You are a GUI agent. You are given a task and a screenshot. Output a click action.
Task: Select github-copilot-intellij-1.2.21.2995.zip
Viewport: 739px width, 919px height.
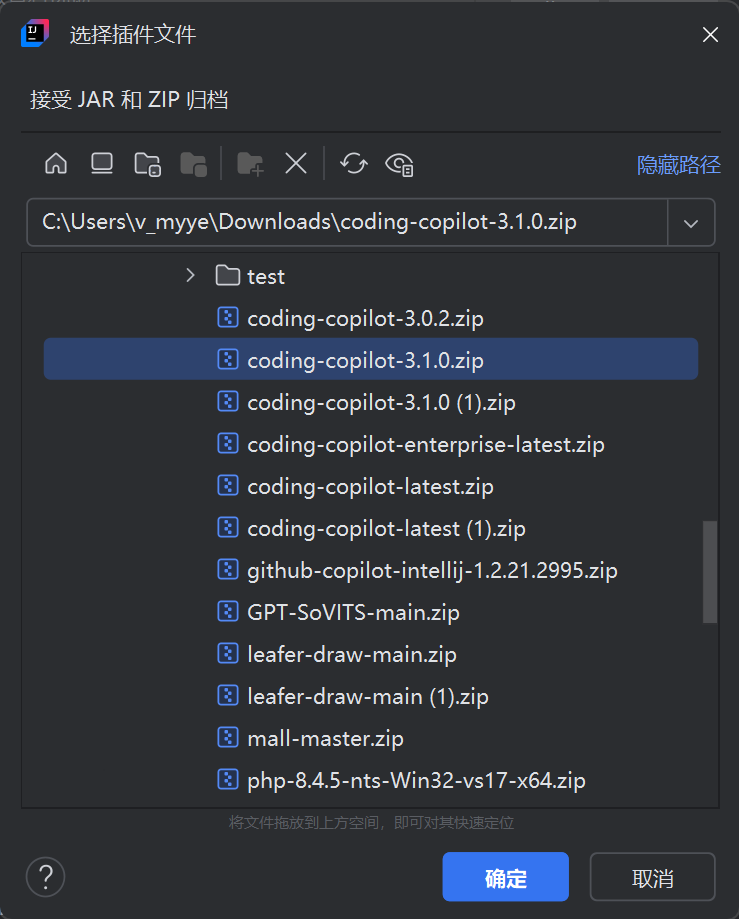tap(432, 570)
